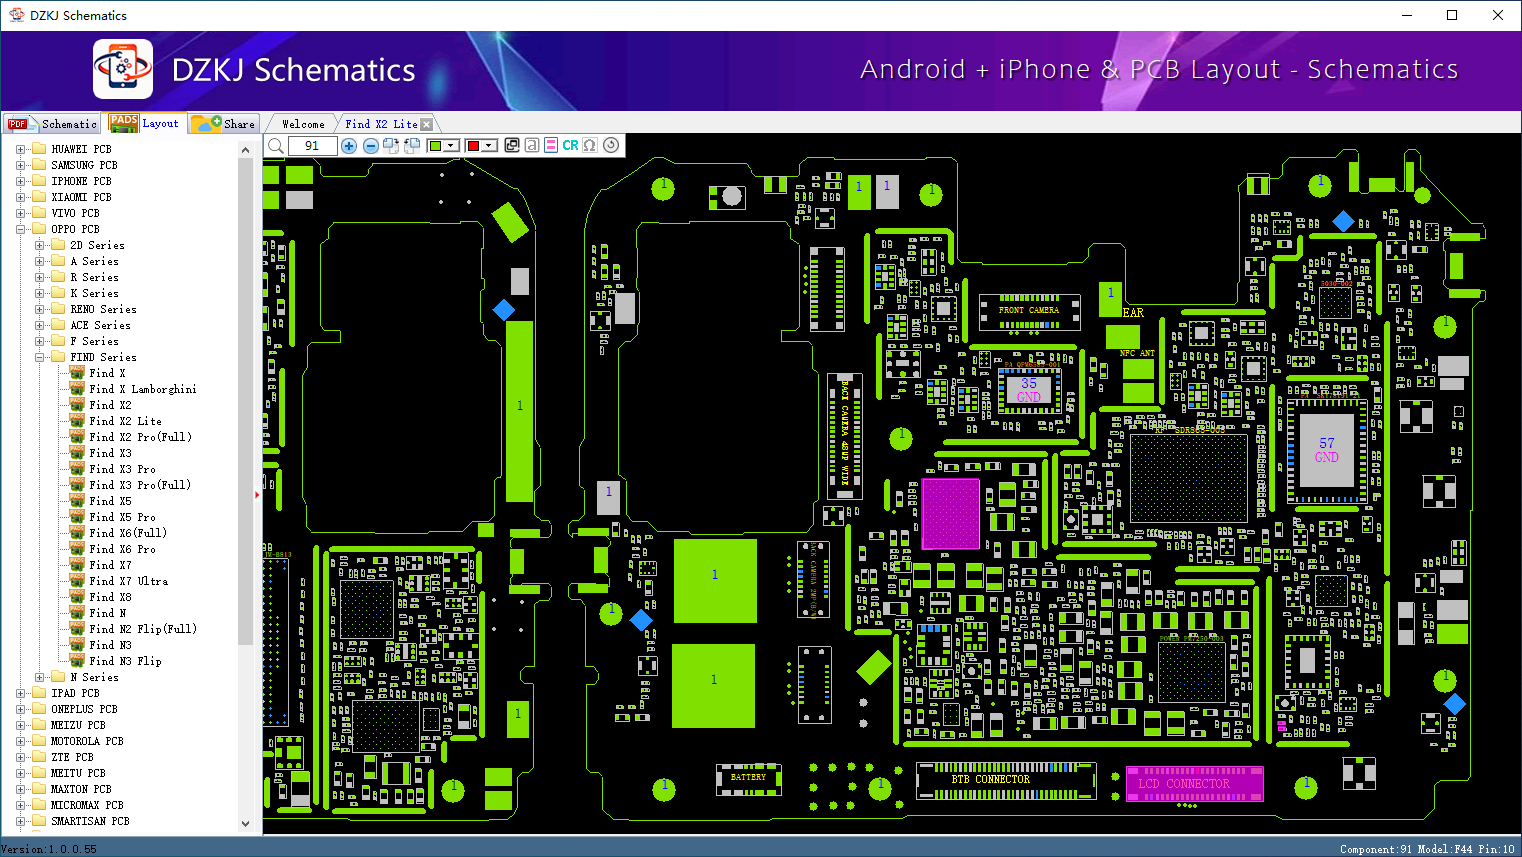Click the 35 GND chip pad
Image resolution: width=1522 pixels, height=857 pixels.
(1029, 390)
